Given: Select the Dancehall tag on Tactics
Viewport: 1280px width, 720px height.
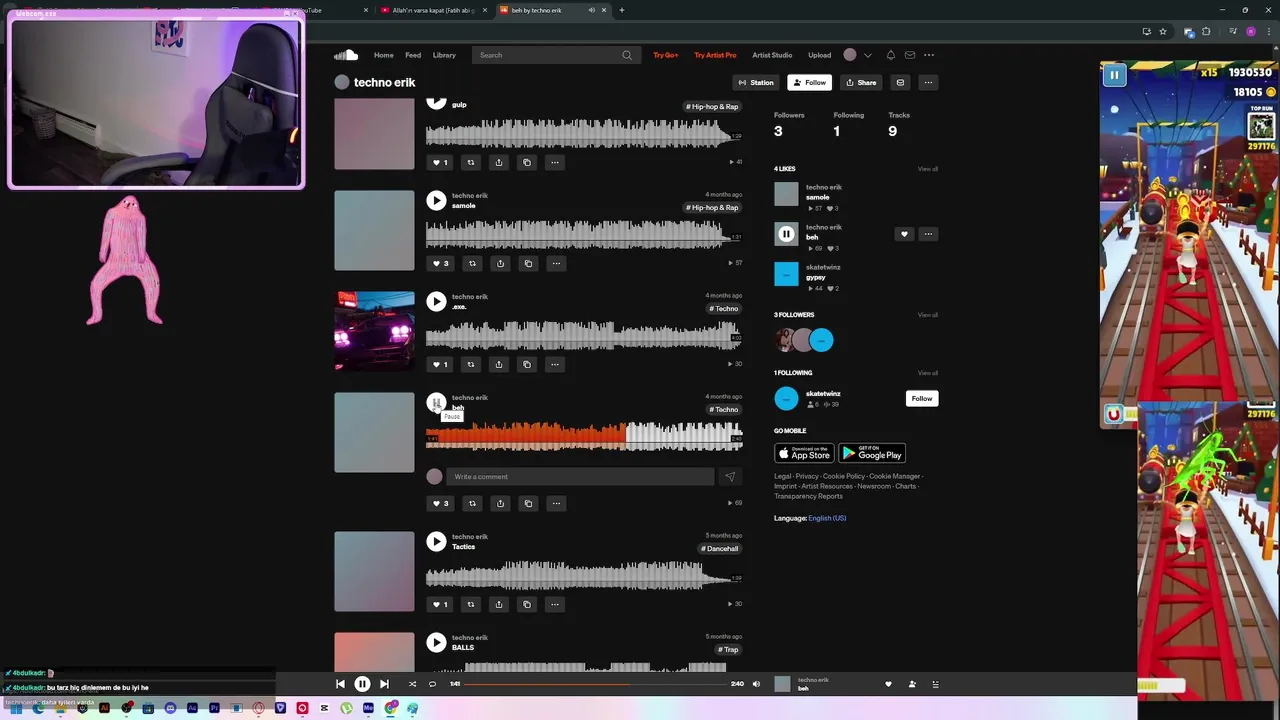Looking at the screenshot, I should pyautogui.click(x=720, y=548).
